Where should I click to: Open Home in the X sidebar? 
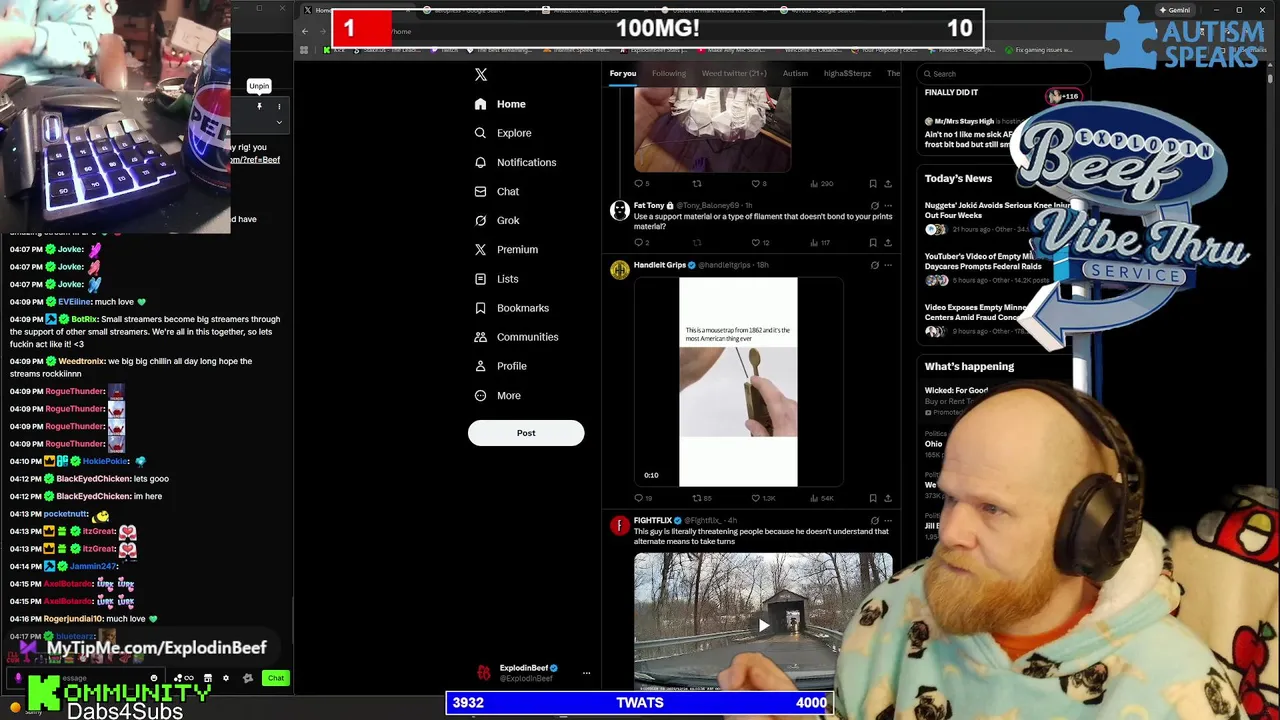(x=500, y=104)
